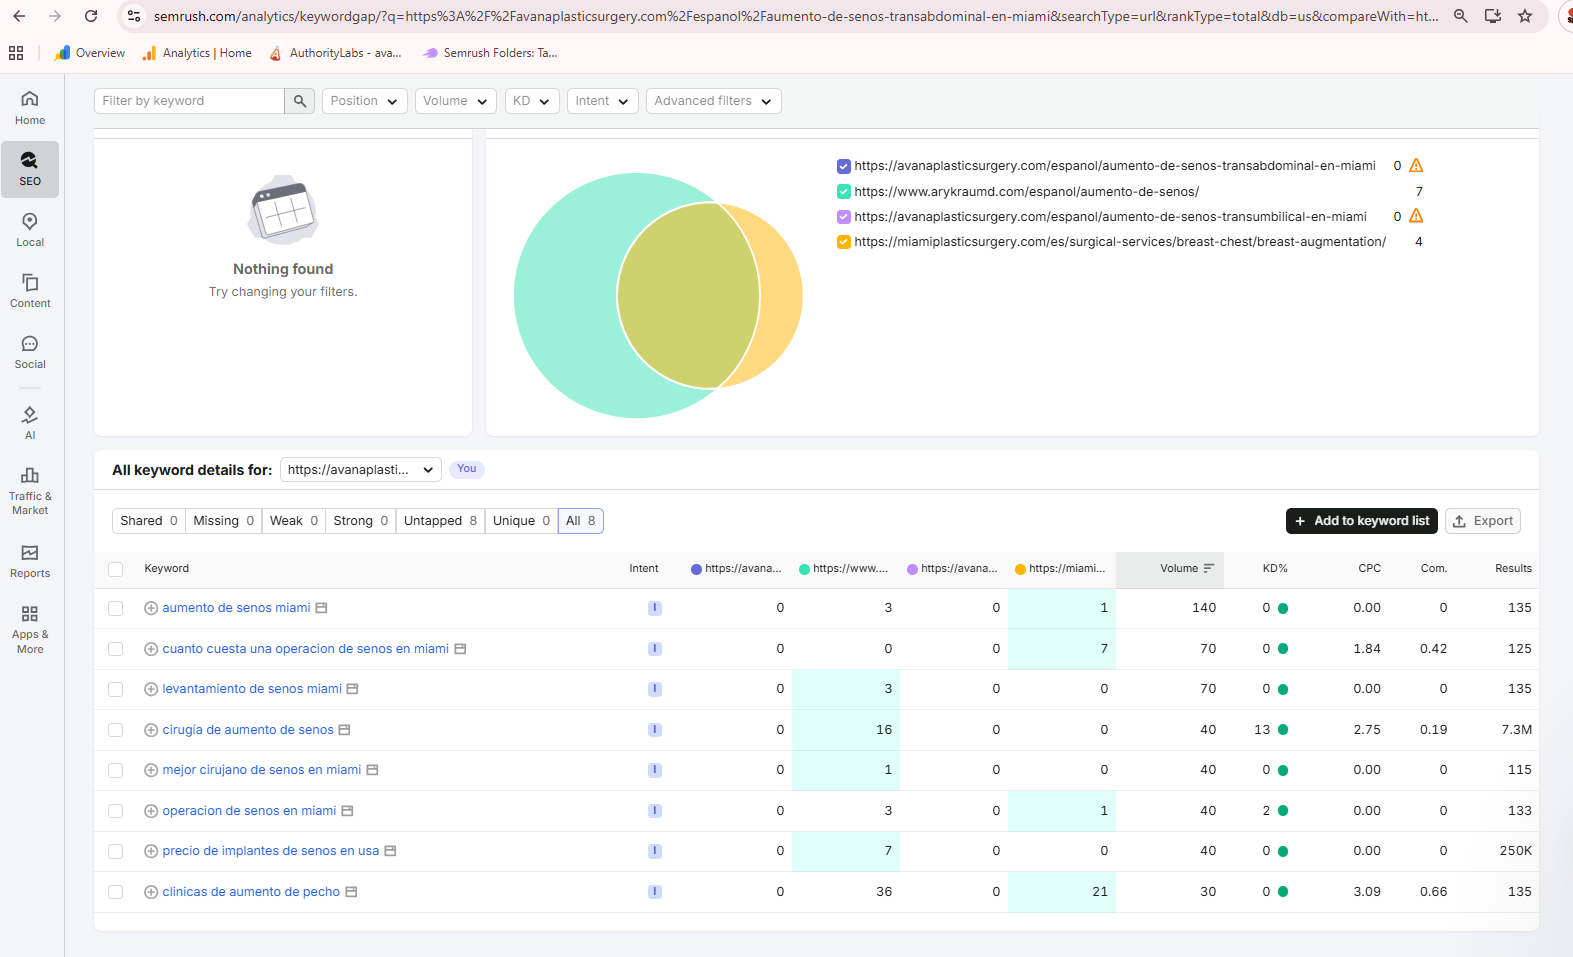Select the Unique keywords tab
This screenshot has width=1573, height=957.
coord(521,521)
